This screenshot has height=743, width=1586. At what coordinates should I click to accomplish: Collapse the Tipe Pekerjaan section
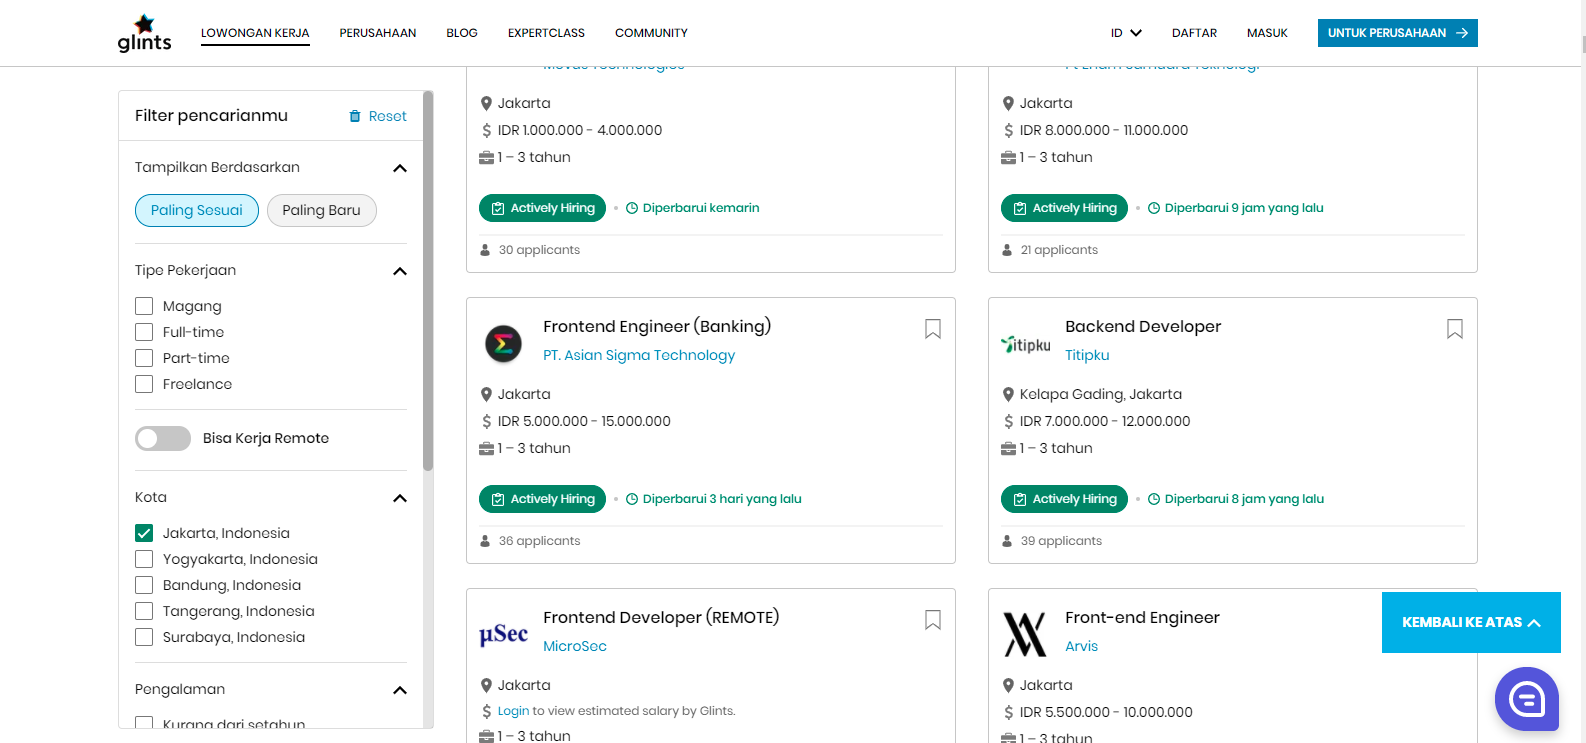pyautogui.click(x=400, y=271)
